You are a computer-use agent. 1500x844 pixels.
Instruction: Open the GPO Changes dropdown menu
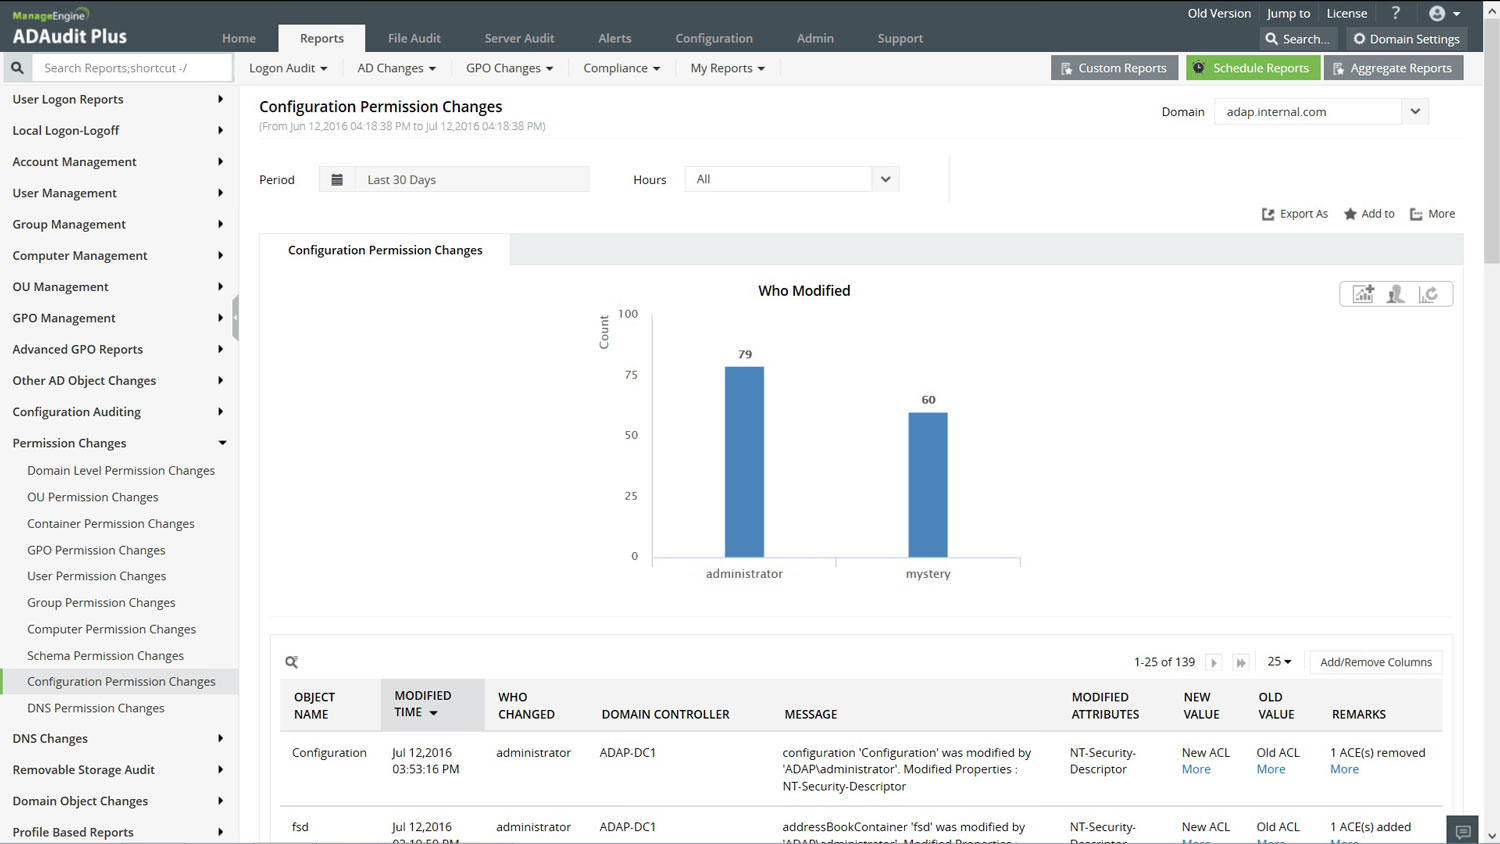tap(509, 68)
